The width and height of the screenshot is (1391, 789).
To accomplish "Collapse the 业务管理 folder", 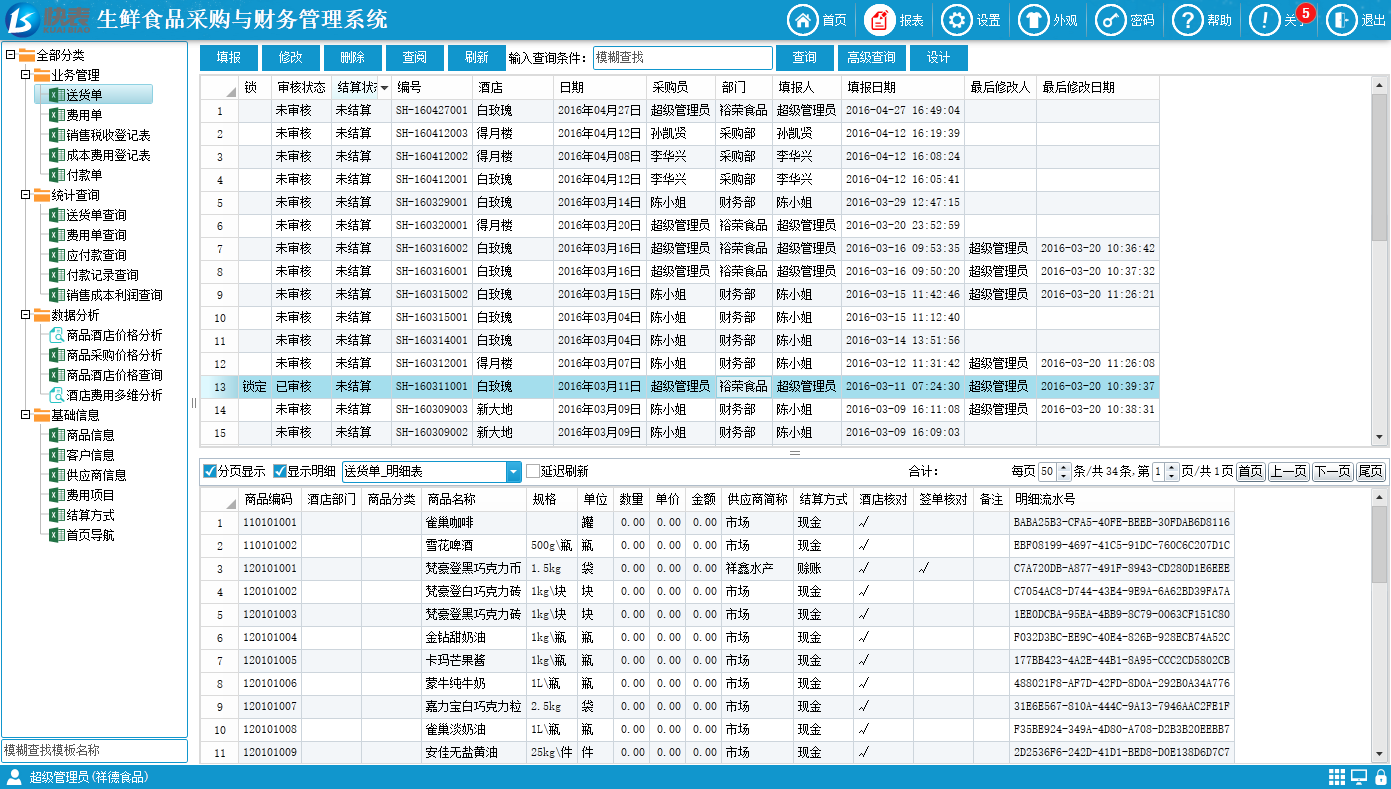I will pos(26,75).
